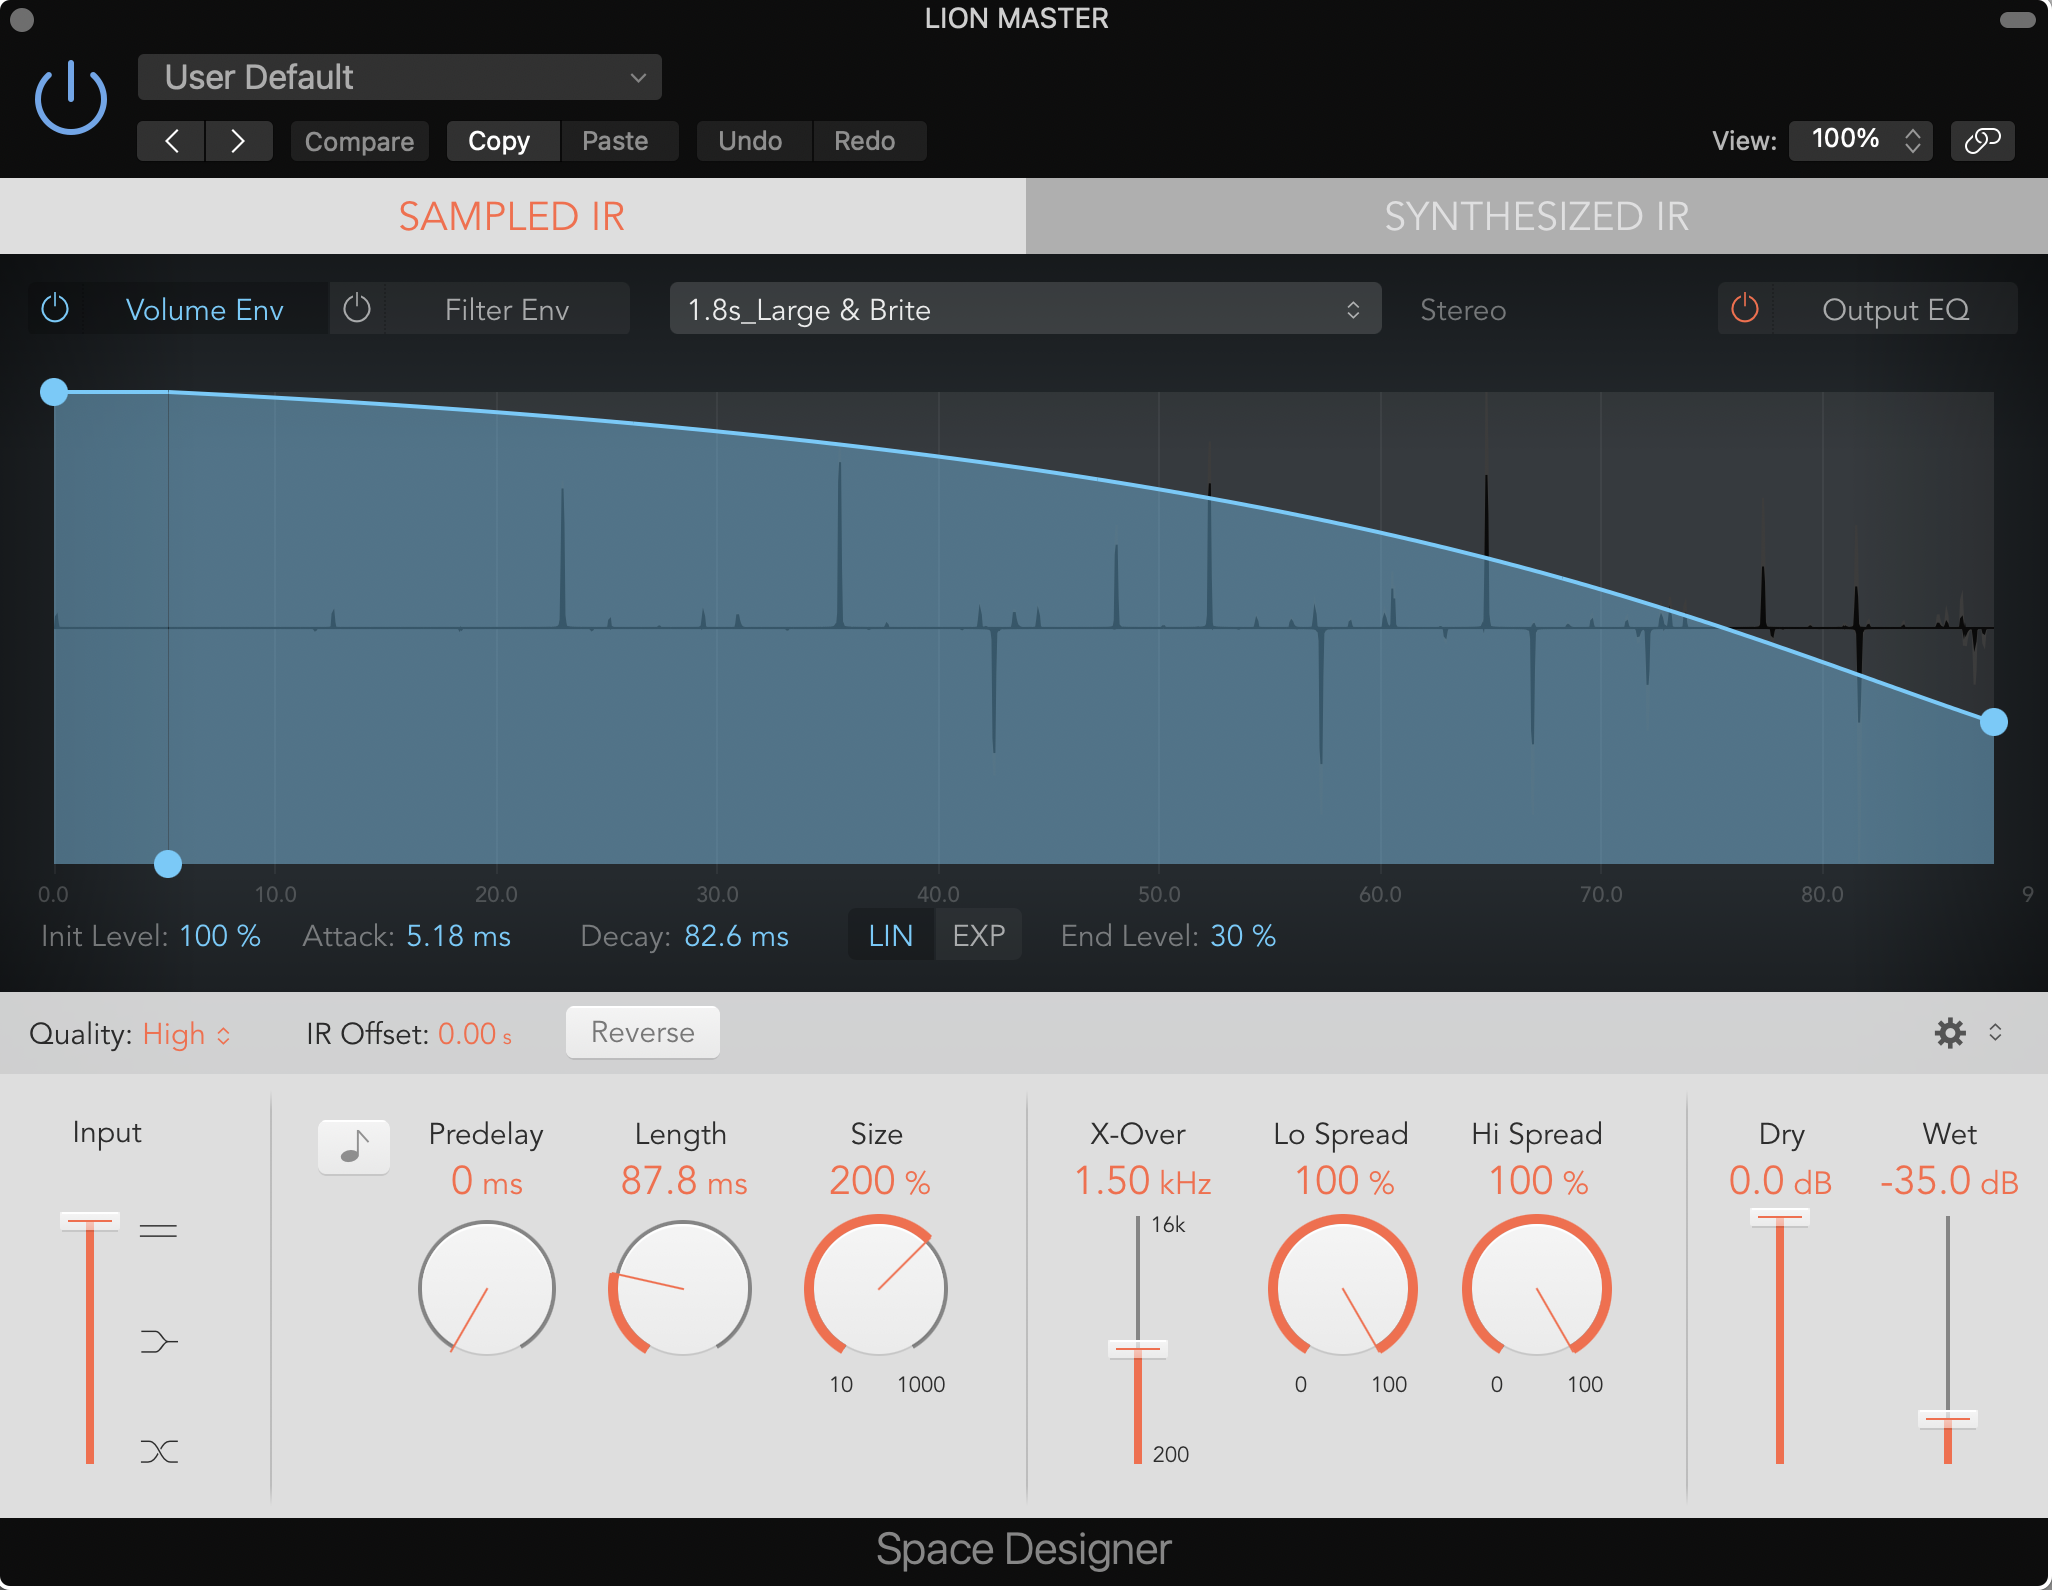Viewport: 2052px width, 1590px height.
Task: Open the User Default preset dropdown
Action: 400,77
